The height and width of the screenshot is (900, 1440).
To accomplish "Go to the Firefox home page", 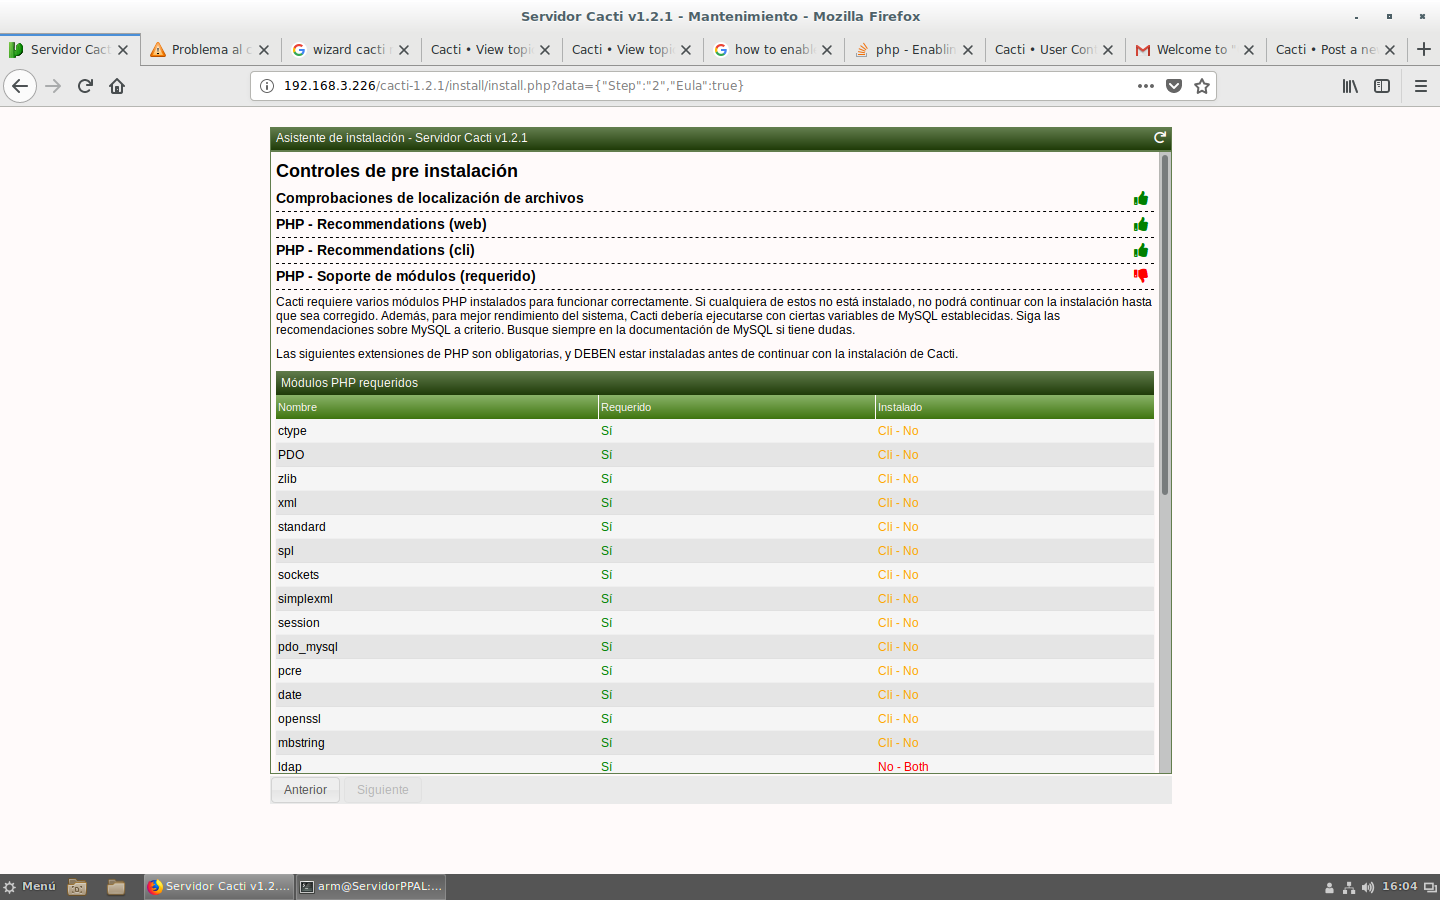I will [x=117, y=86].
